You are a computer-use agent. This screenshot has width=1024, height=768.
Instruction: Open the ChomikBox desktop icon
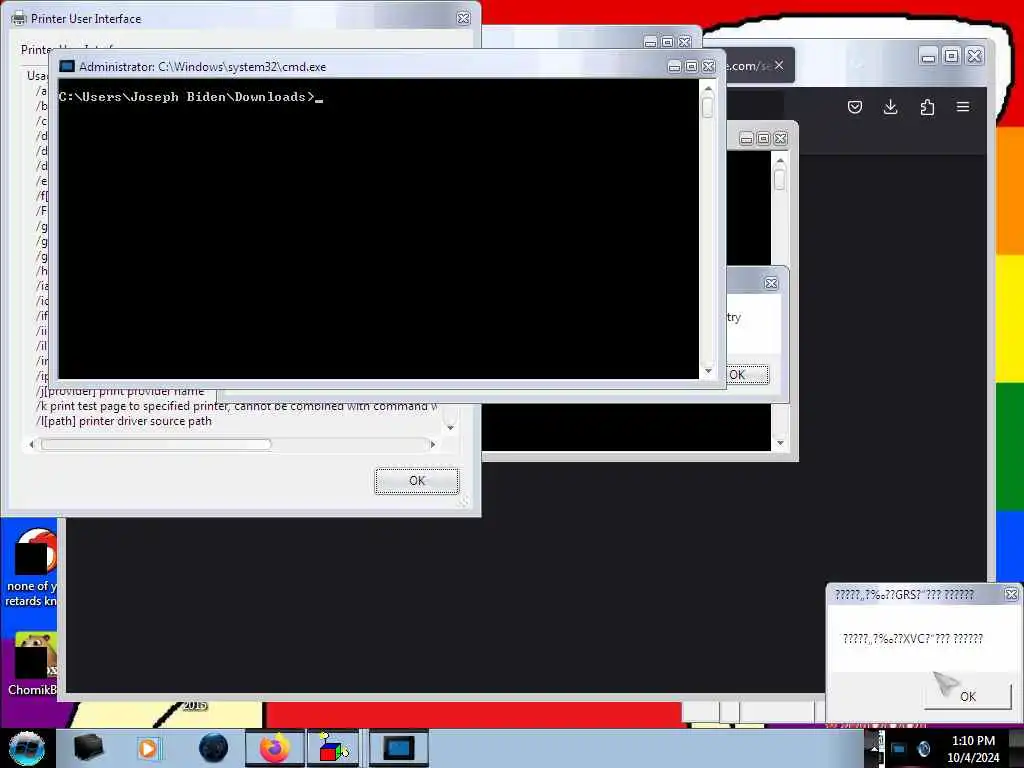click(31, 665)
